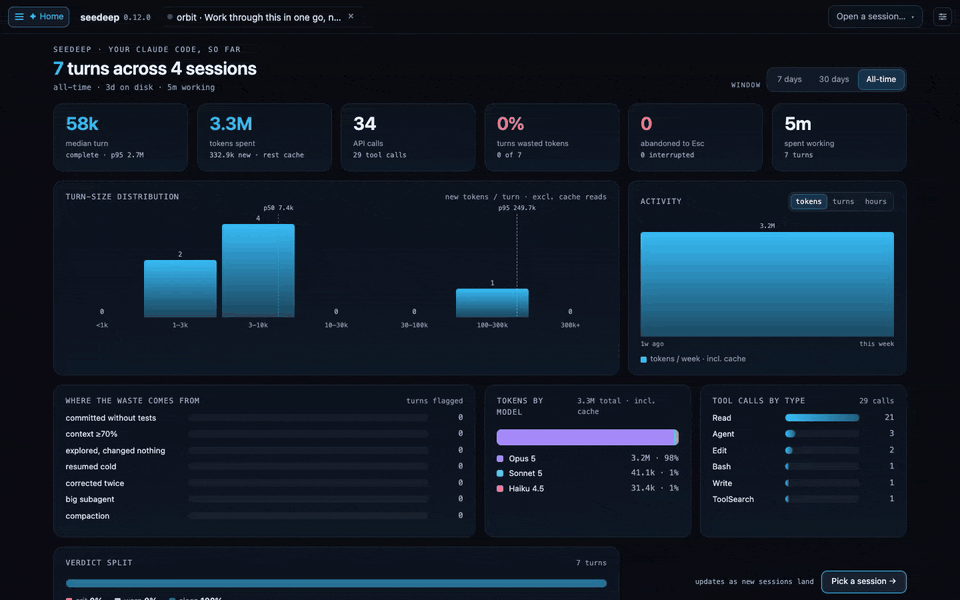Viewport: 960px width, 600px height.
Task: Click the seedeep app name label
Action: coord(100,17)
